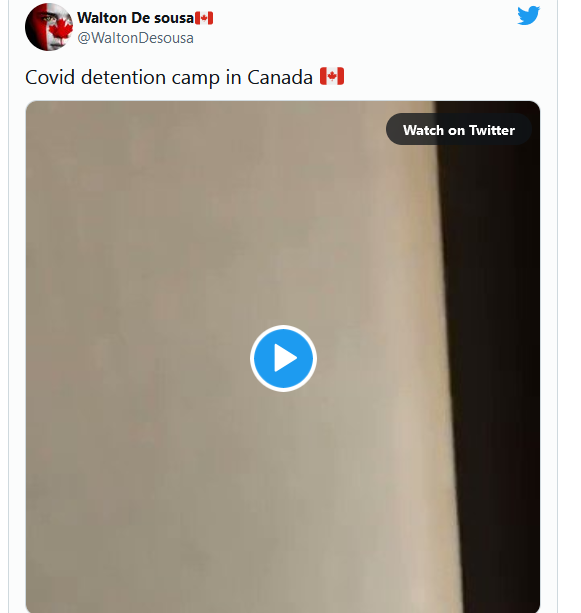
Task: Click the word Canada in tweet text
Action: [x=280, y=77]
